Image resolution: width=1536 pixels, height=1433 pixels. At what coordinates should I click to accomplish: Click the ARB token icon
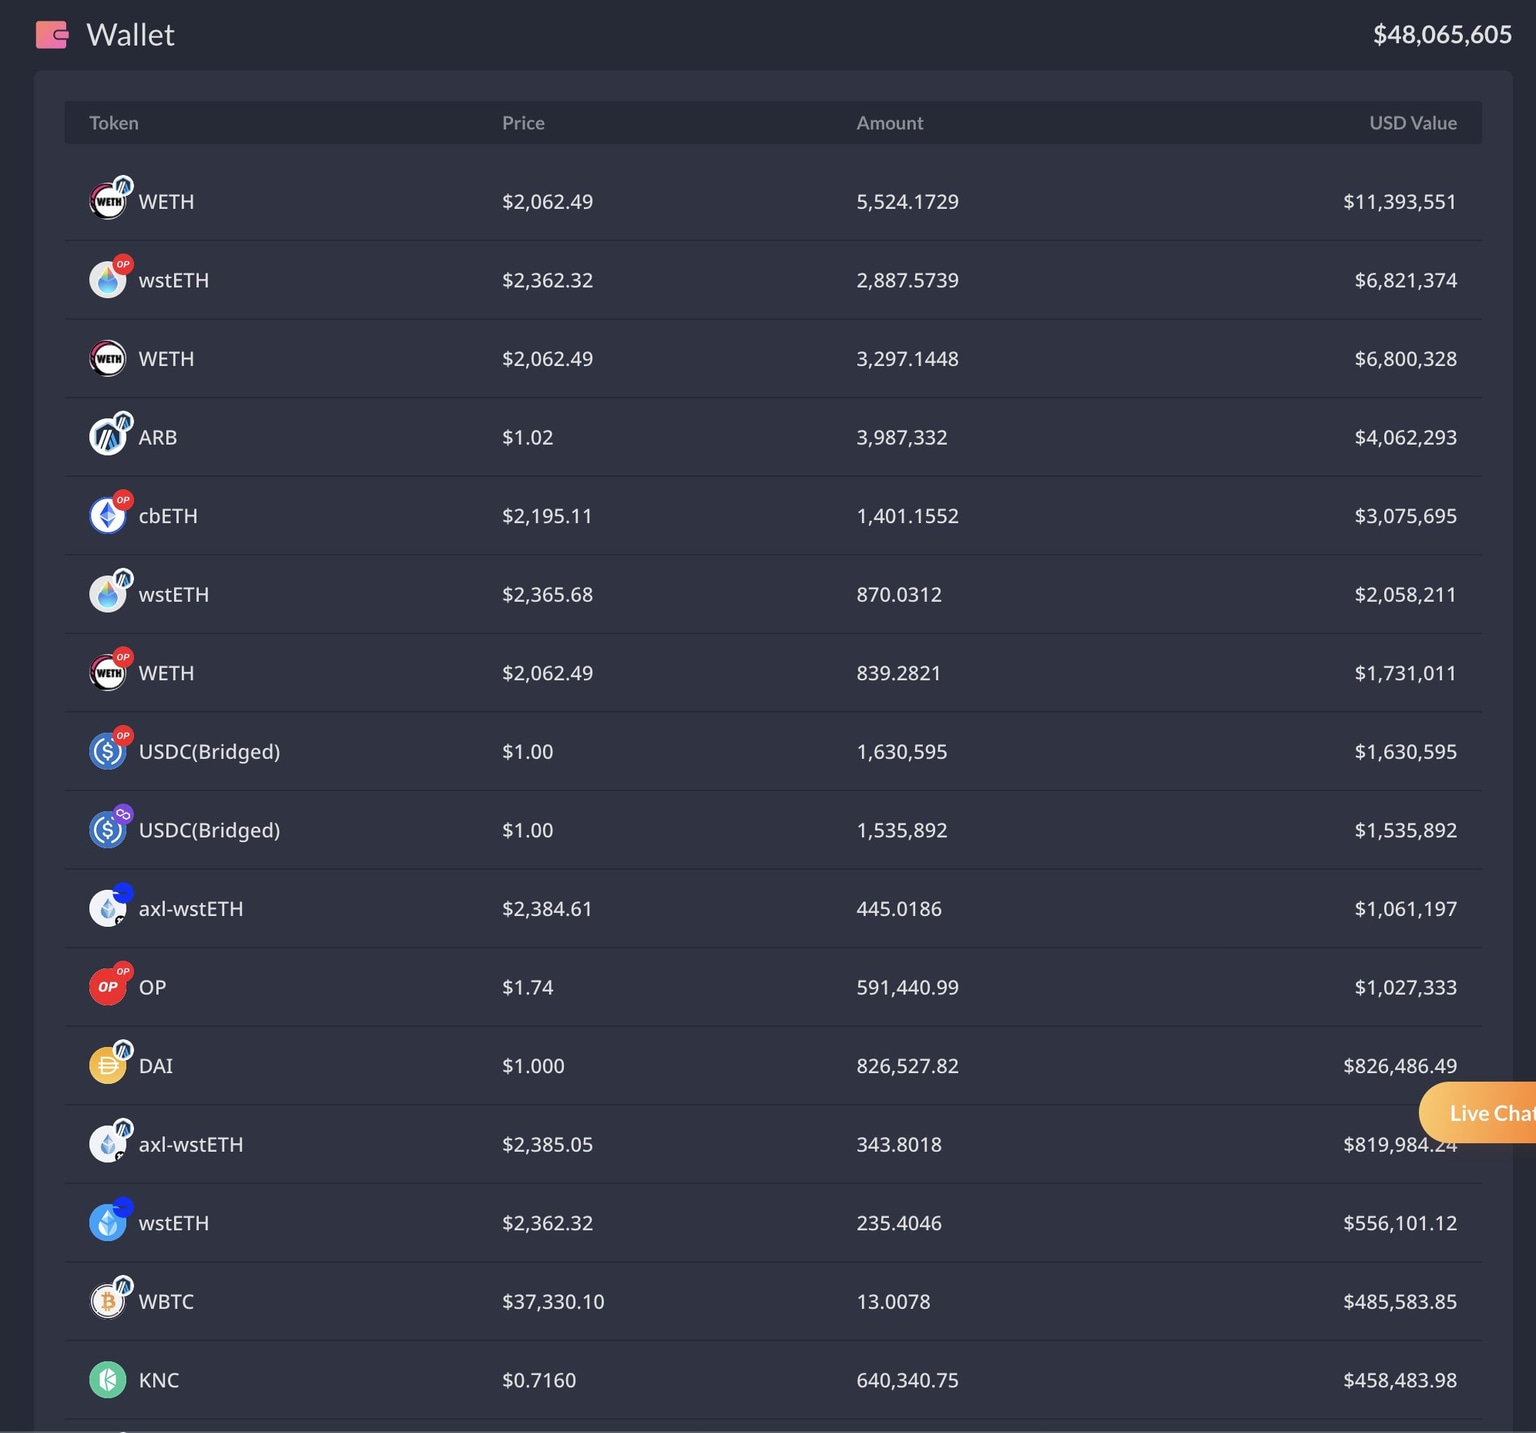[108, 437]
